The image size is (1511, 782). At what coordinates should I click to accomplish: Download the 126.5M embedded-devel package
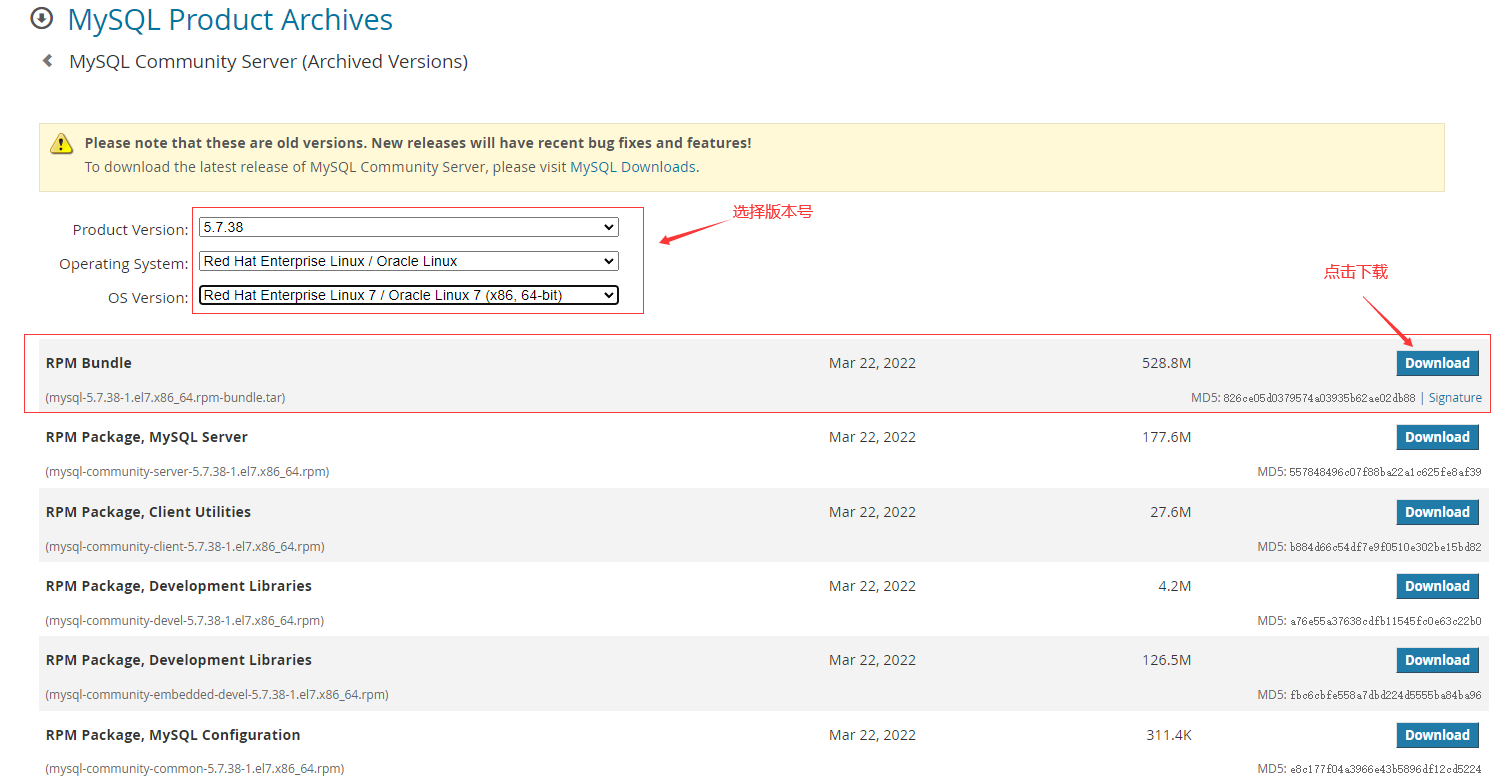1437,660
